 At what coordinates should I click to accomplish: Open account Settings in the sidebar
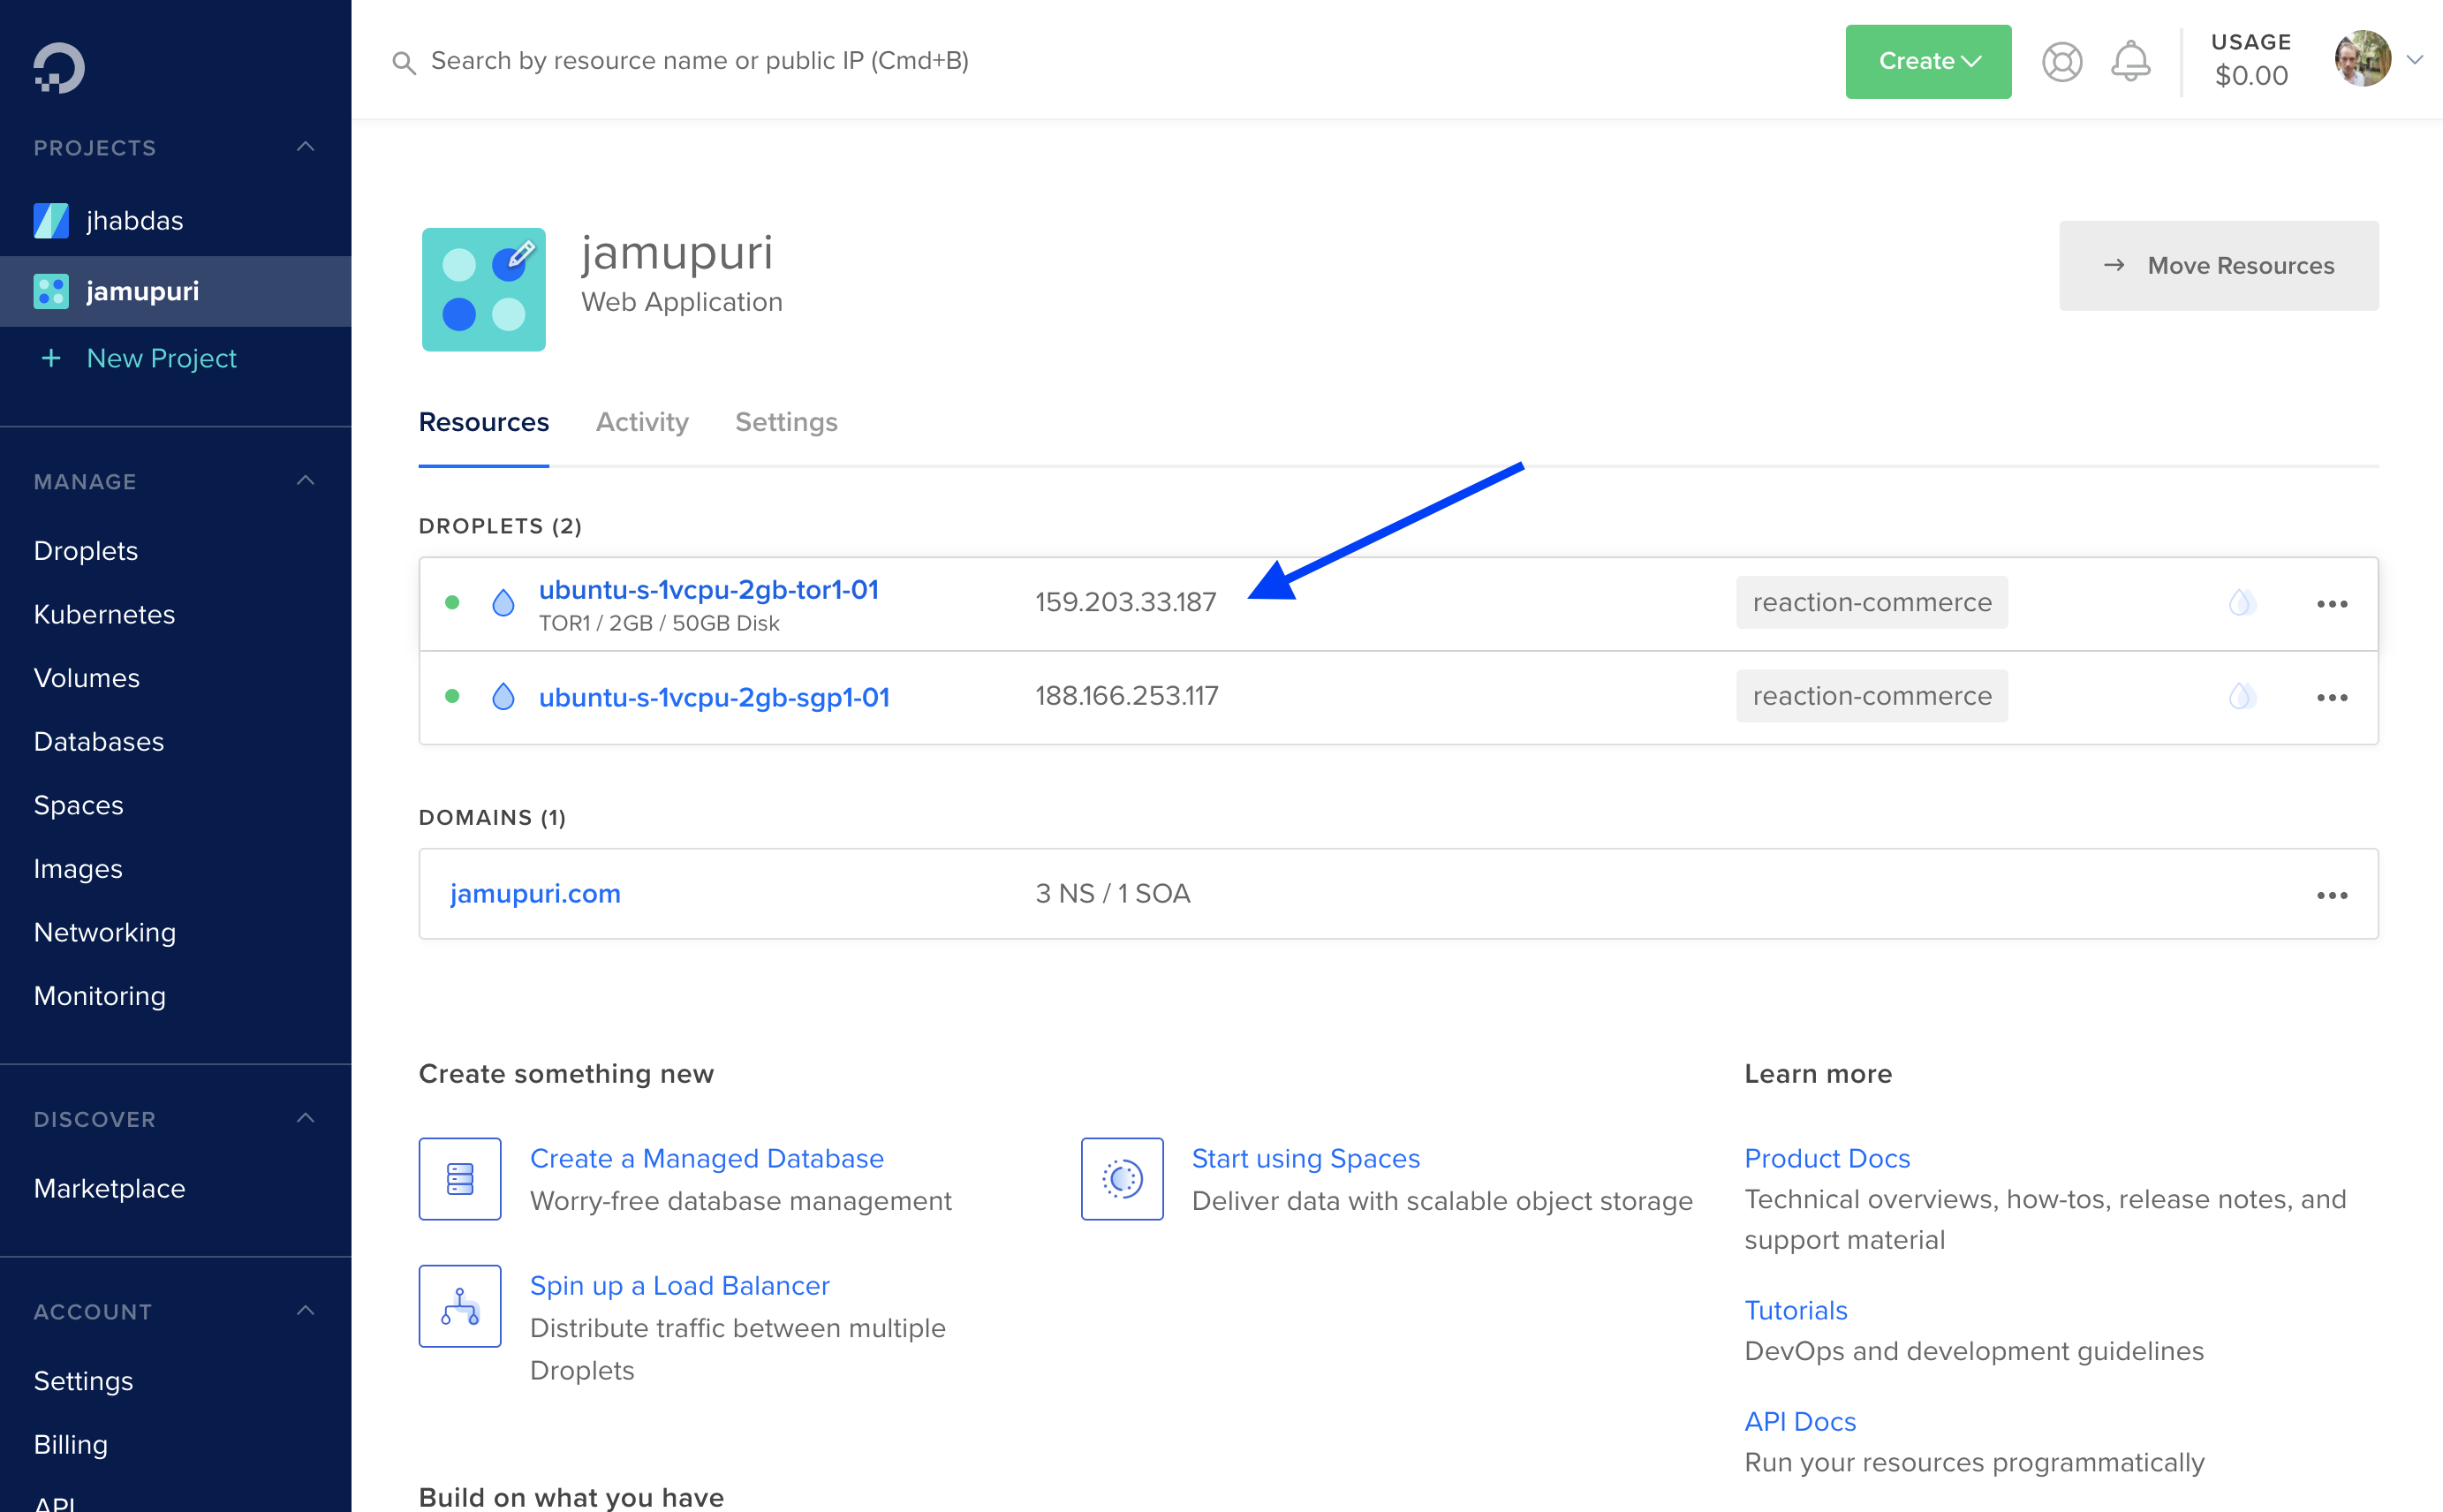click(x=84, y=1381)
